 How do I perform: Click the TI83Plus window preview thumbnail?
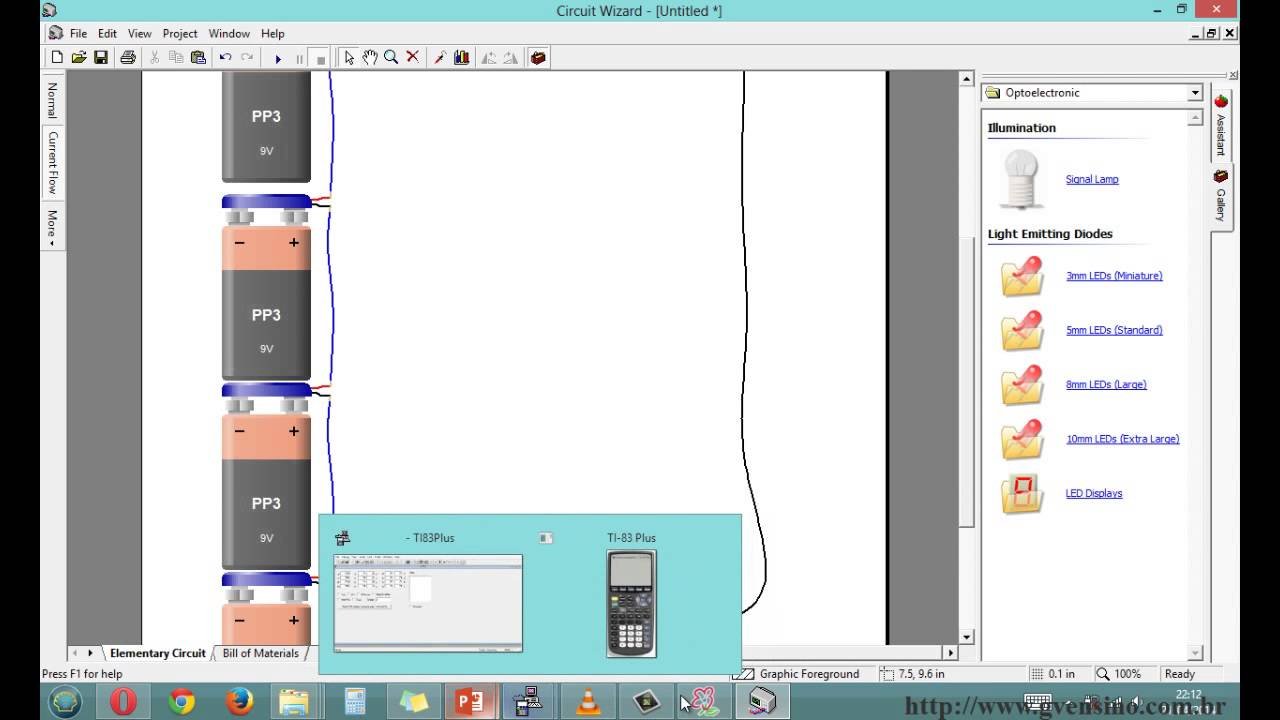coord(428,602)
